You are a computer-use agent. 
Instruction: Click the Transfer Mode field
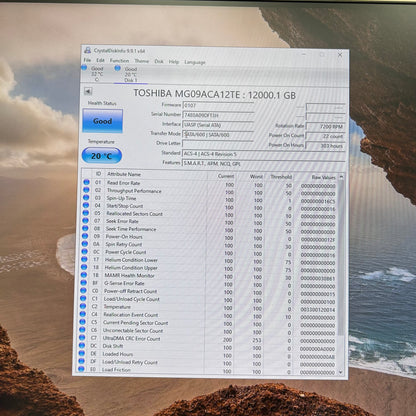click(218, 135)
